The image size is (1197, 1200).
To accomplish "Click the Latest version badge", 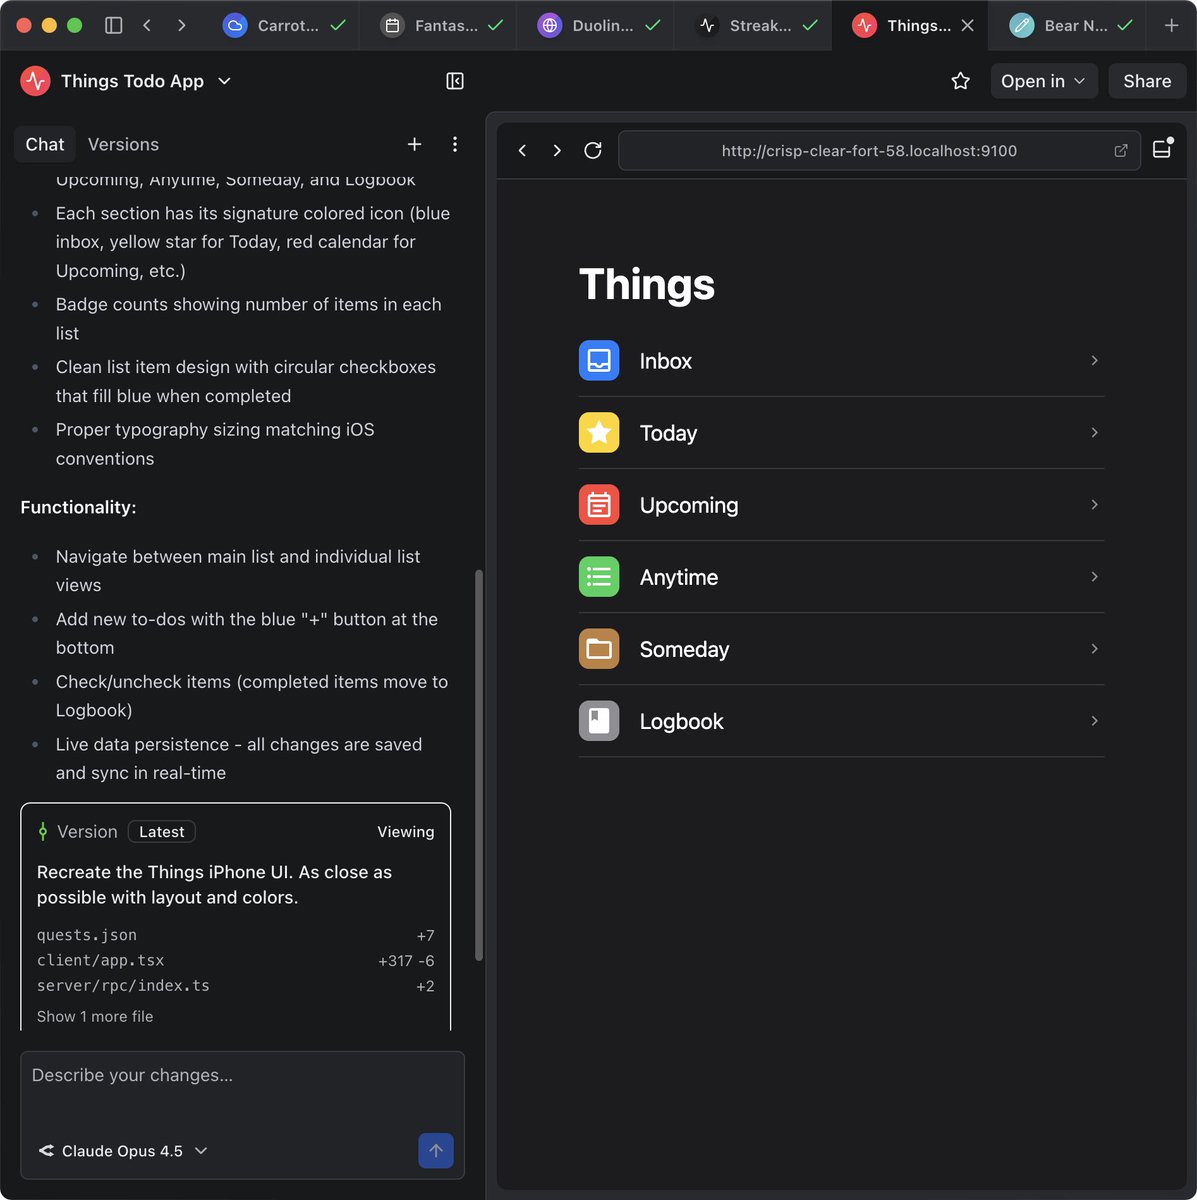I will pyautogui.click(x=162, y=831).
